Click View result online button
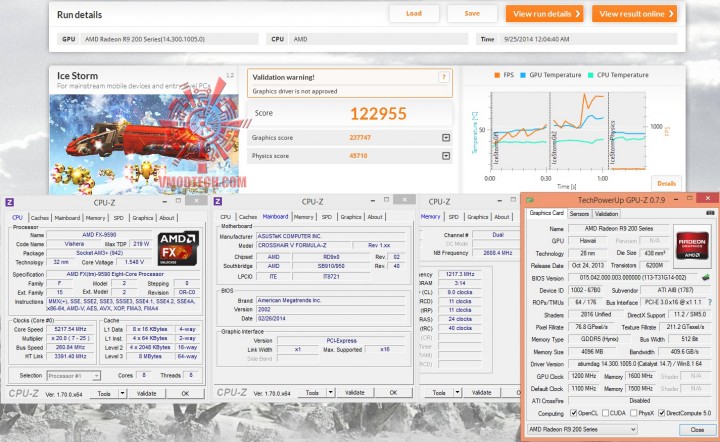This screenshot has height=442, width=720. pyautogui.click(x=635, y=14)
